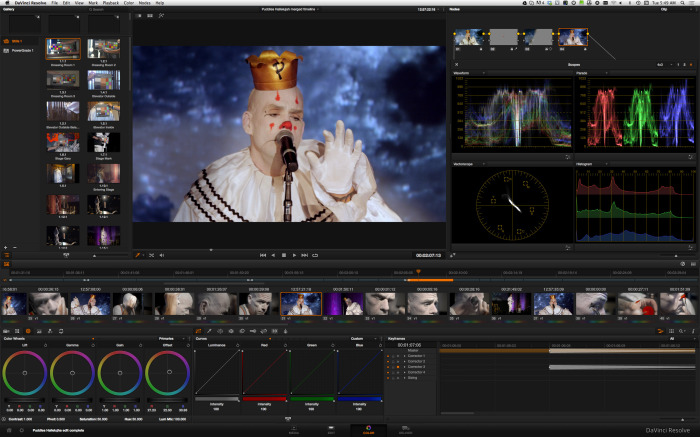Select the eyedropper picker tool below viewer
This screenshot has width=700, height=437.
(139, 255)
